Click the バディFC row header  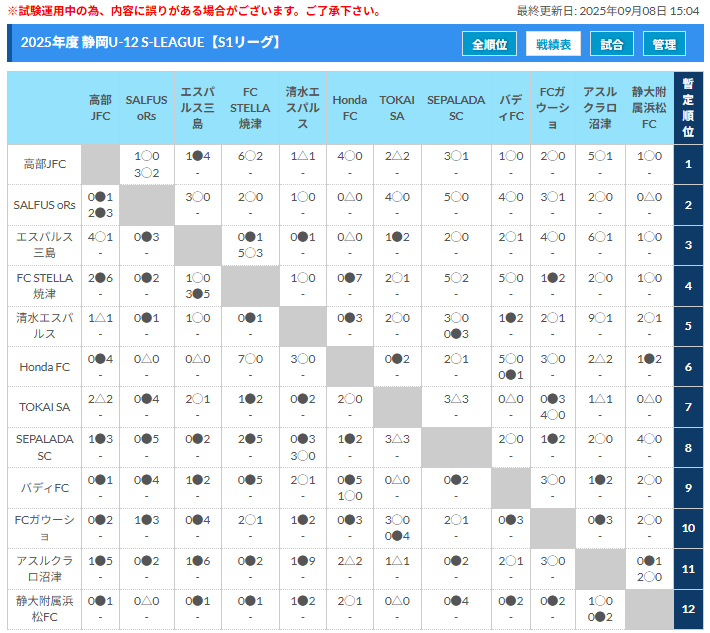(44, 488)
